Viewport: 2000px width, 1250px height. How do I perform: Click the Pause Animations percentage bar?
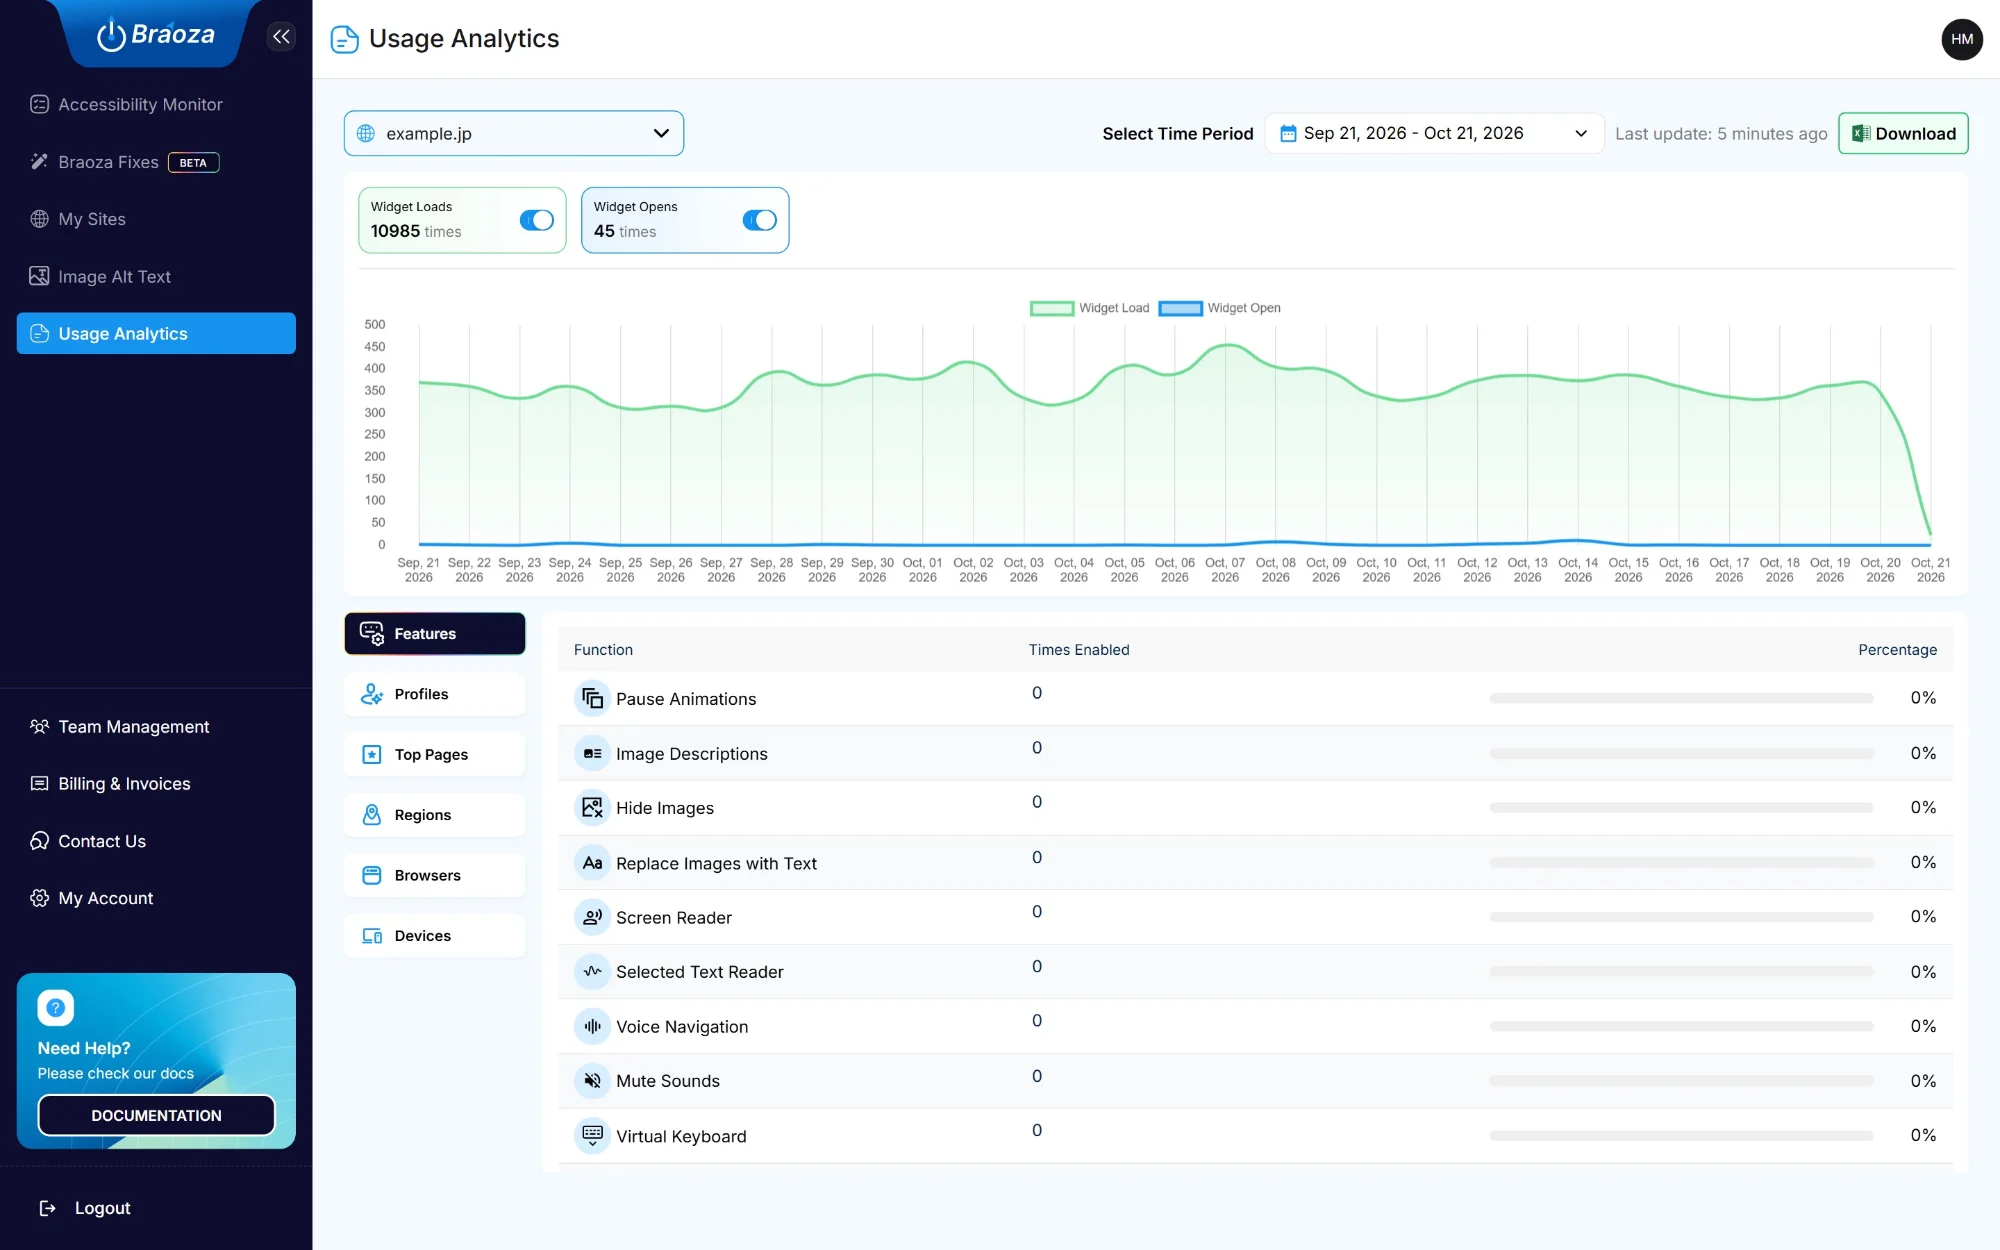pos(1681,698)
